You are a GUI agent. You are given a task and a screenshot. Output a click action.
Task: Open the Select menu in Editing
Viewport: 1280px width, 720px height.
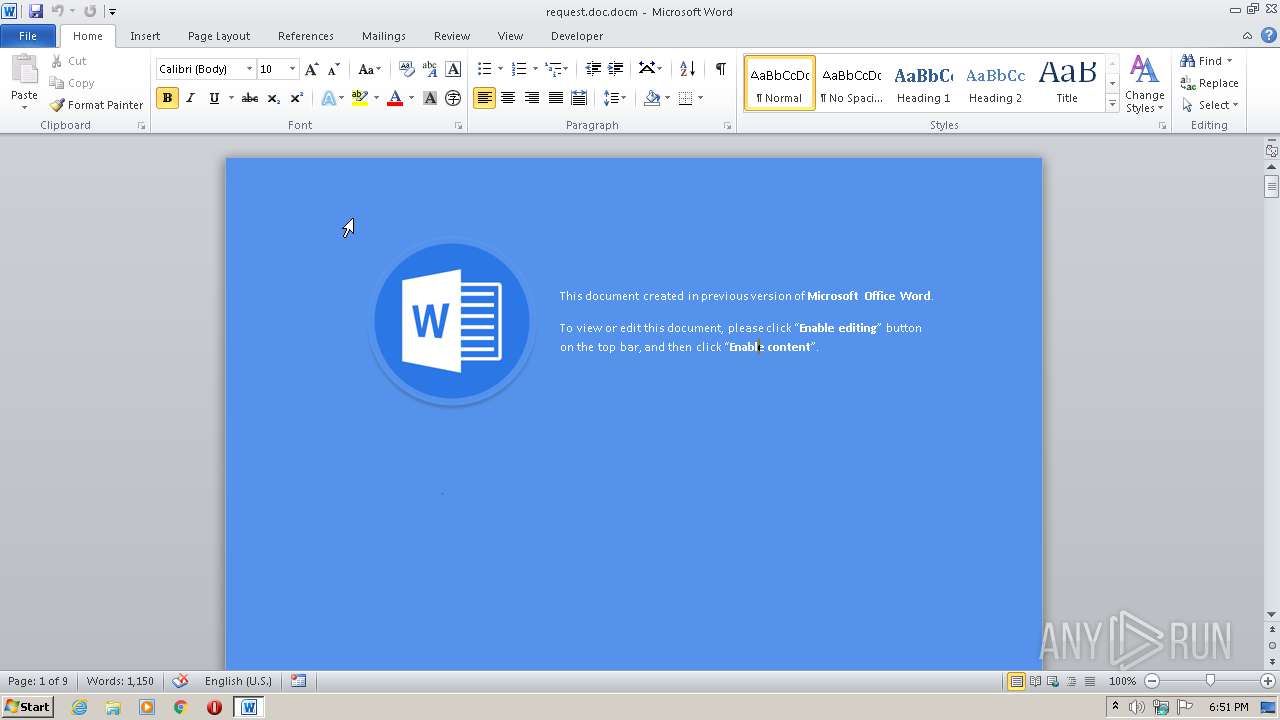[x=1210, y=105]
